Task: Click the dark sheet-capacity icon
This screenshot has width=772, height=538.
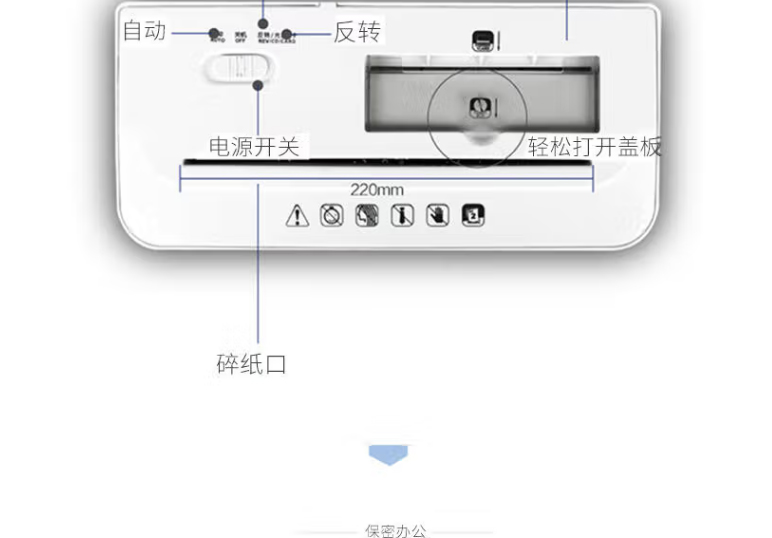Action: tap(473, 216)
